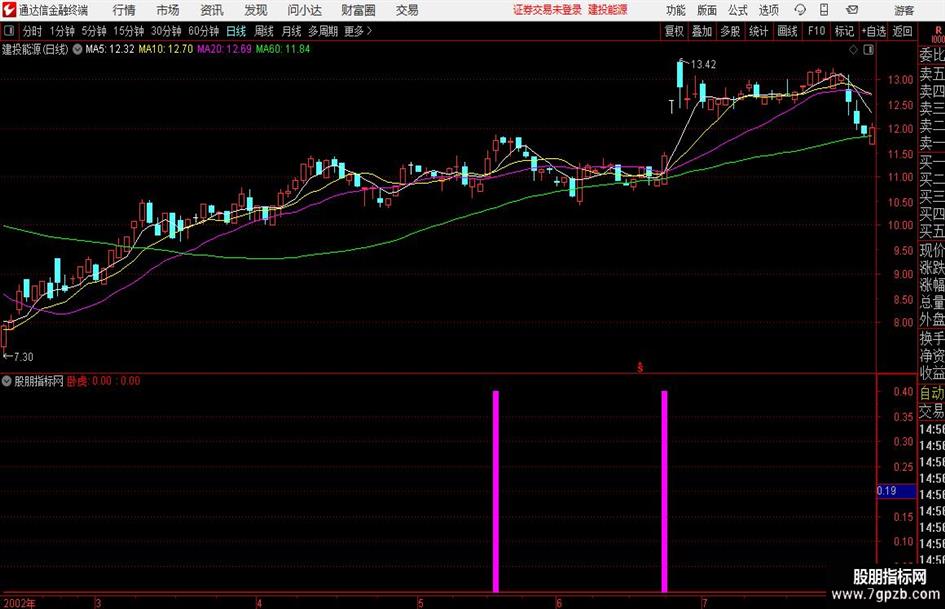945x609 pixels.
Task: Click the 画线 drawing tool button
Action: (x=787, y=31)
